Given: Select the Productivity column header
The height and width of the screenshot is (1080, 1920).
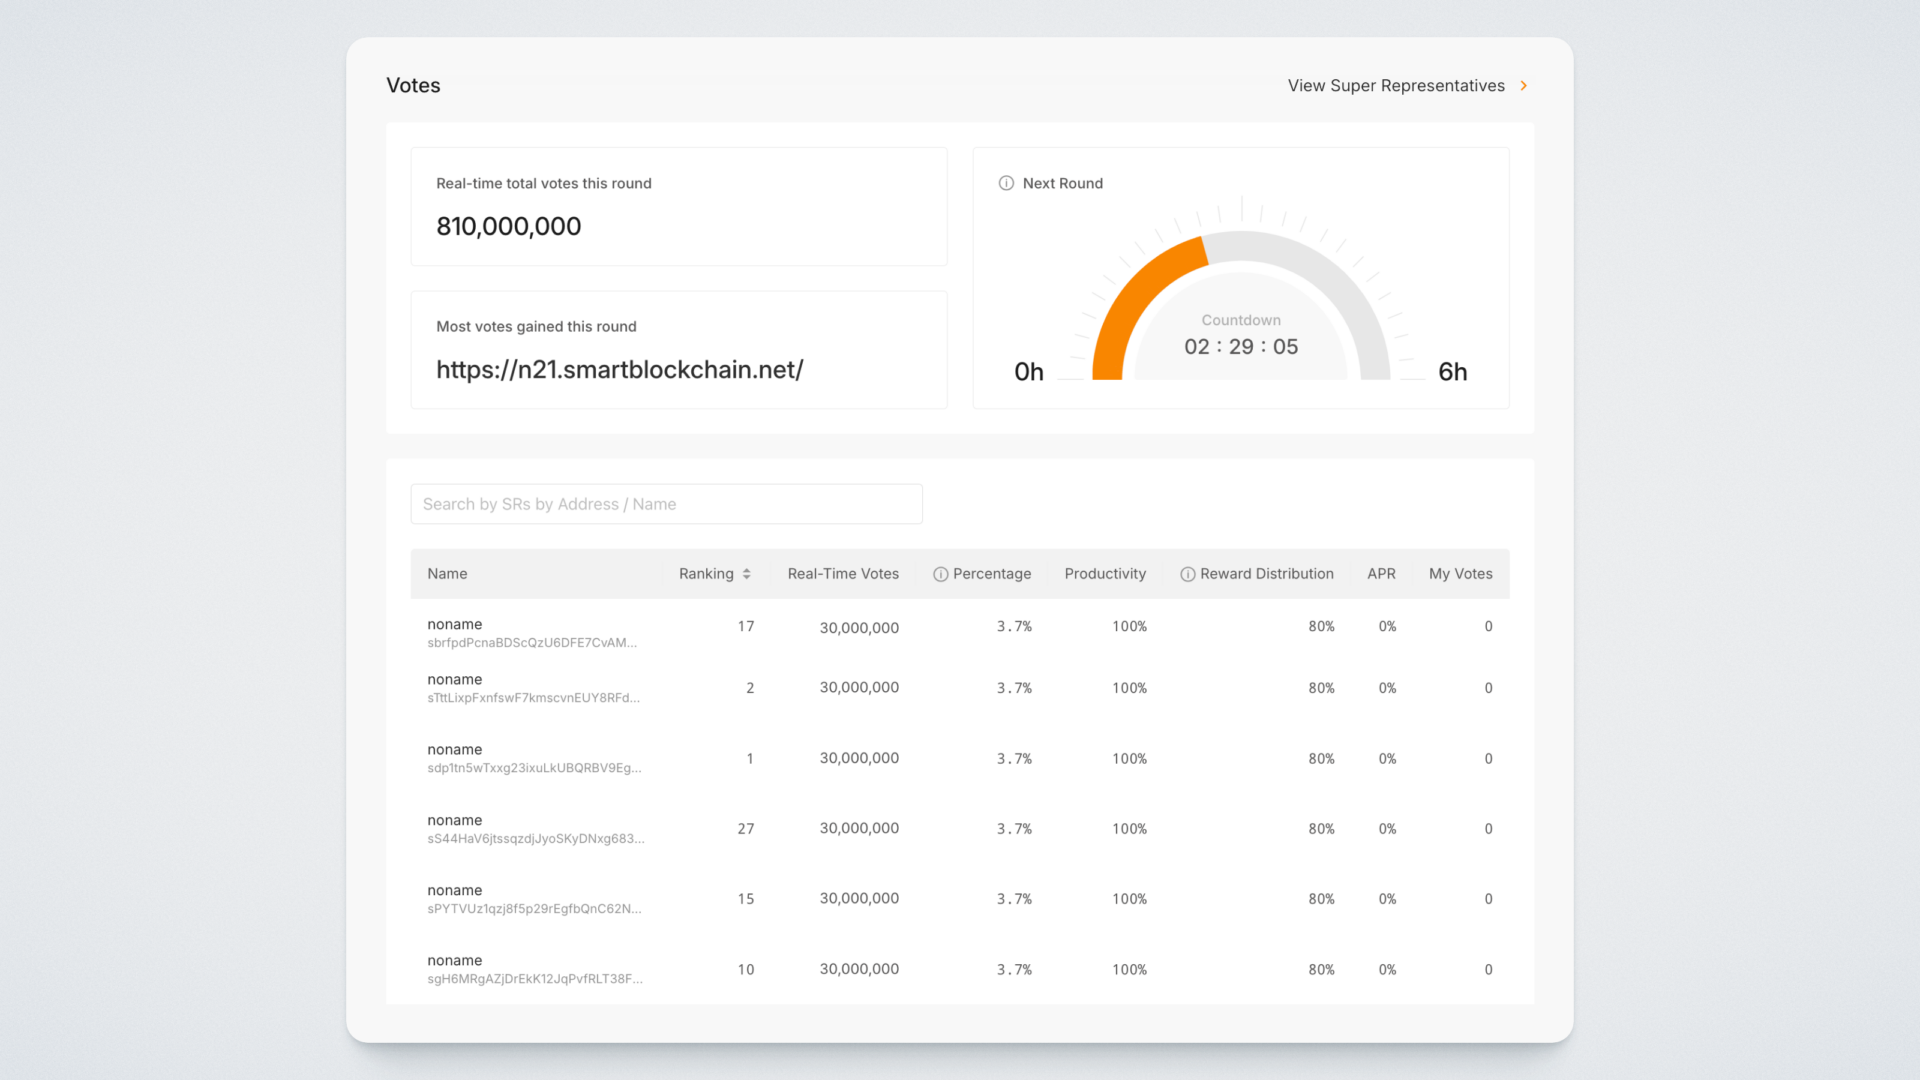Looking at the screenshot, I should click(x=1105, y=574).
